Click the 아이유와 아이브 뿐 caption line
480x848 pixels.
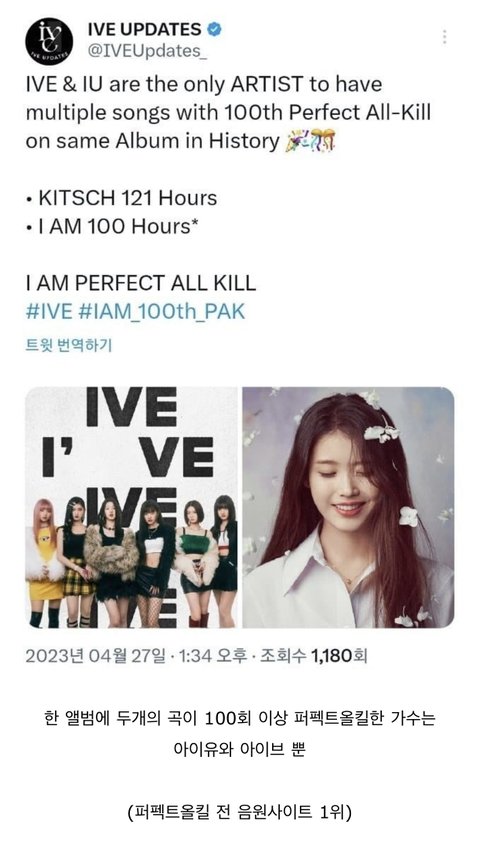[x=240, y=749]
